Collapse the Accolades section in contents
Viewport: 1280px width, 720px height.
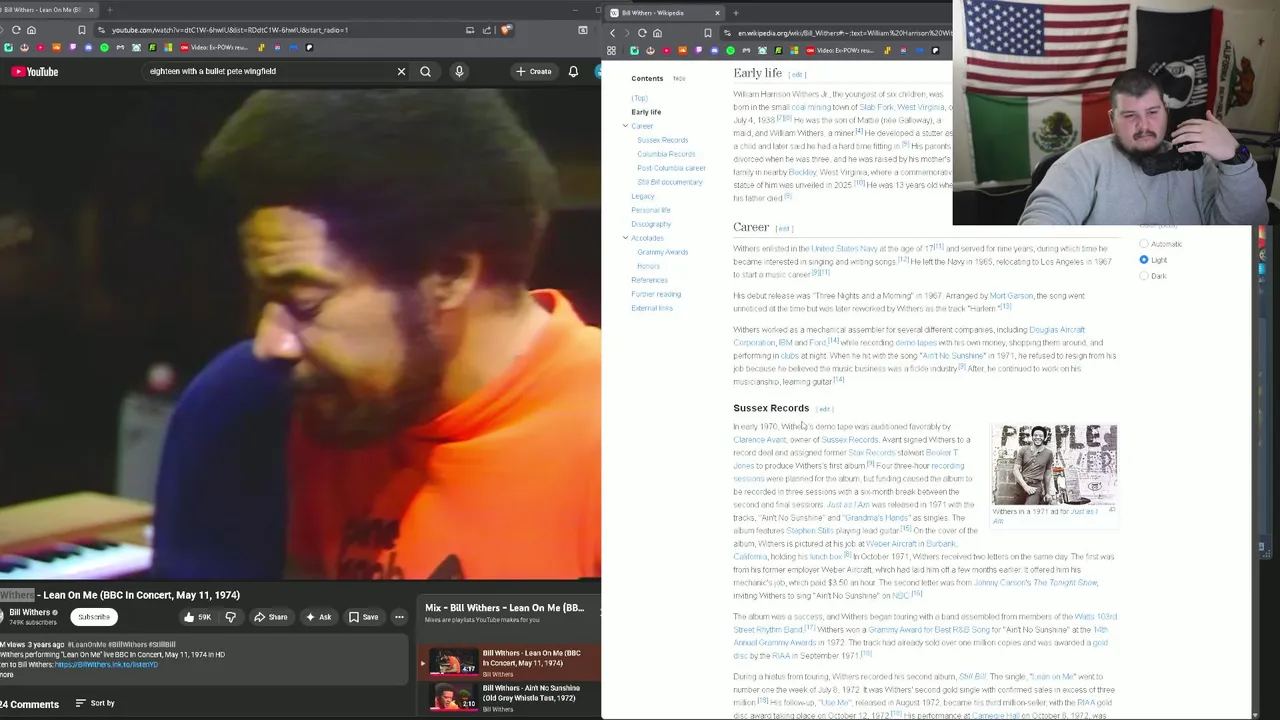pyautogui.click(x=625, y=238)
